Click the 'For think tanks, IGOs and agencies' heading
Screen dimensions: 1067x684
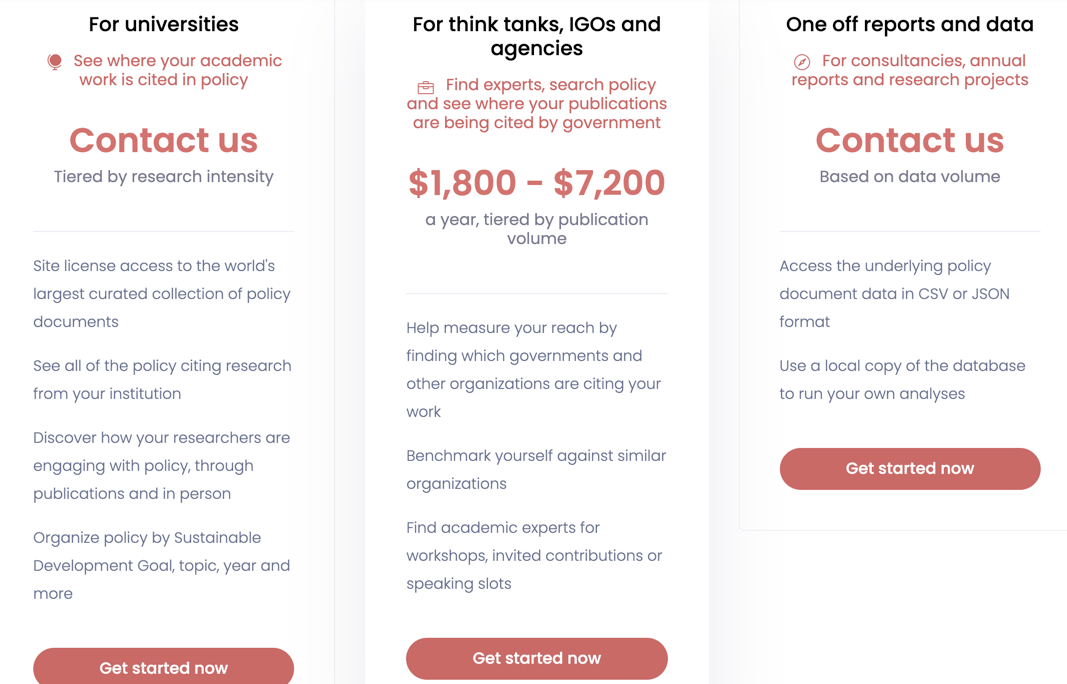click(x=536, y=36)
